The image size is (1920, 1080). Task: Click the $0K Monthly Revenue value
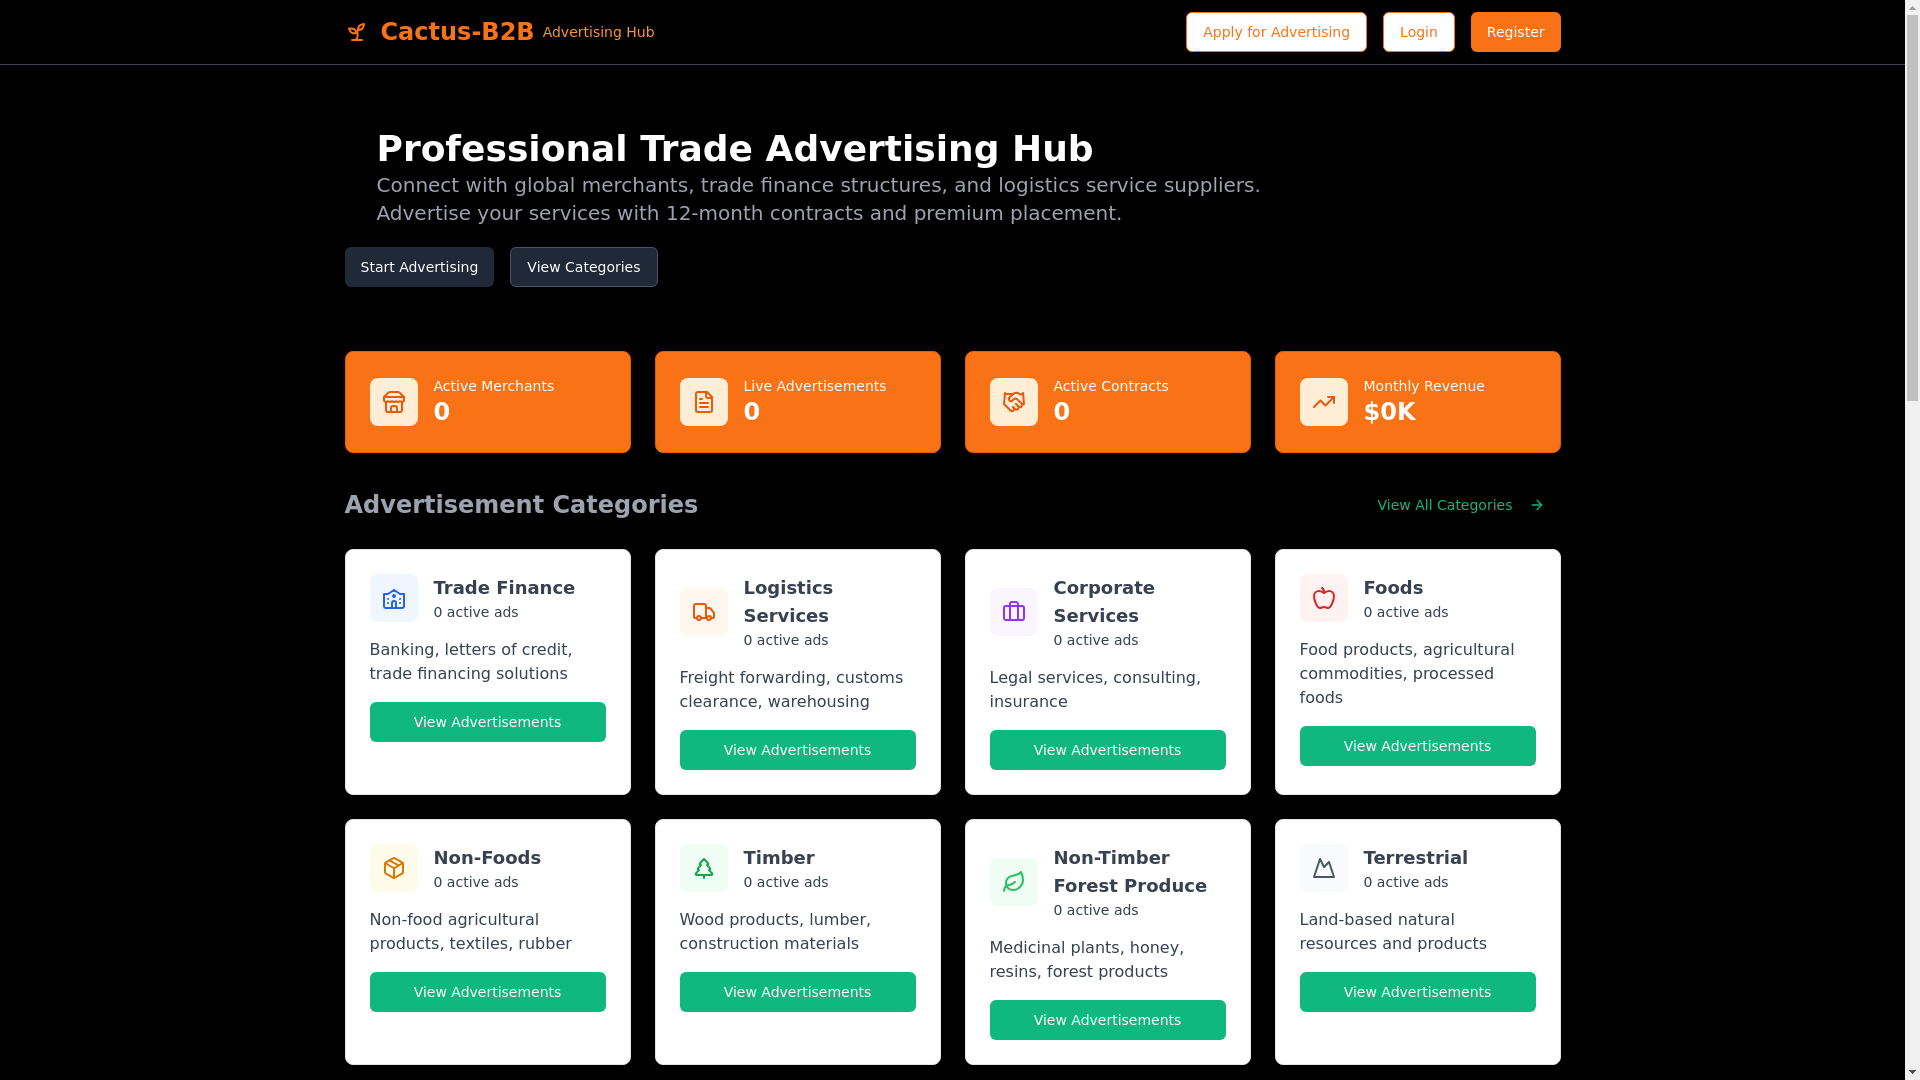[x=1390, y=412]
